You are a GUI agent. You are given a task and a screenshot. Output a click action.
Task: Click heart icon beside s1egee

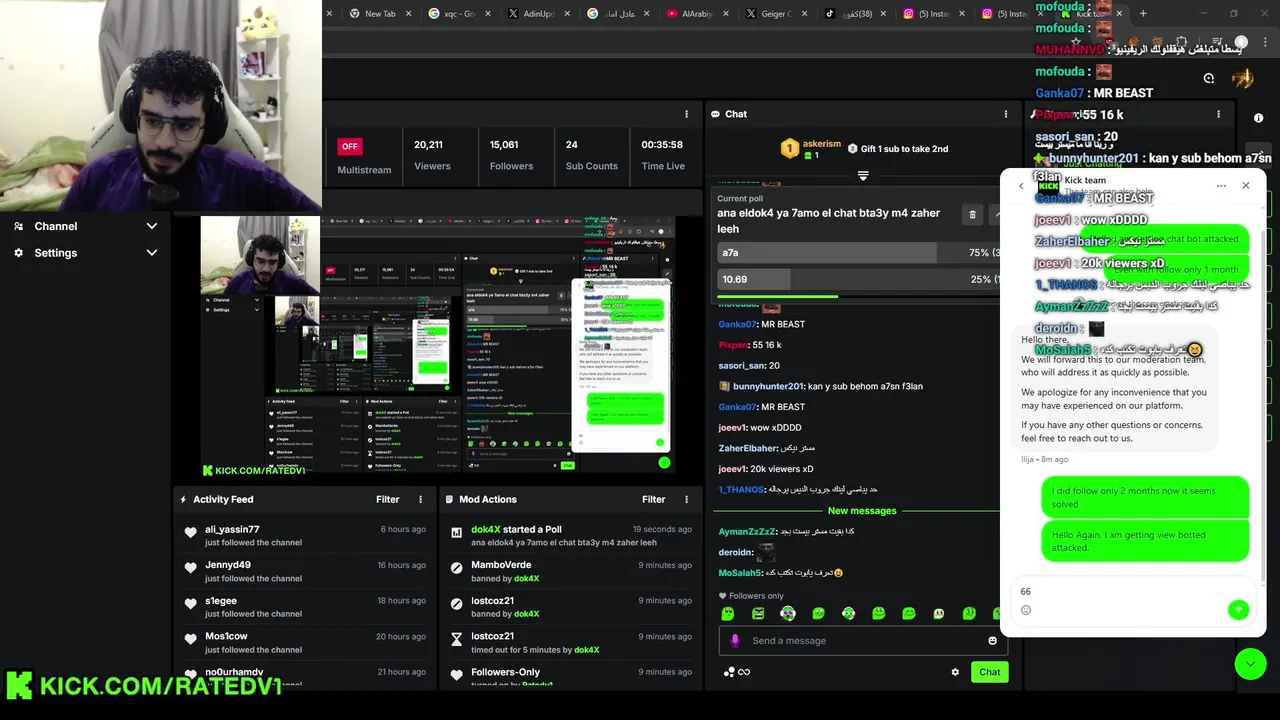[x=191, y=603]
